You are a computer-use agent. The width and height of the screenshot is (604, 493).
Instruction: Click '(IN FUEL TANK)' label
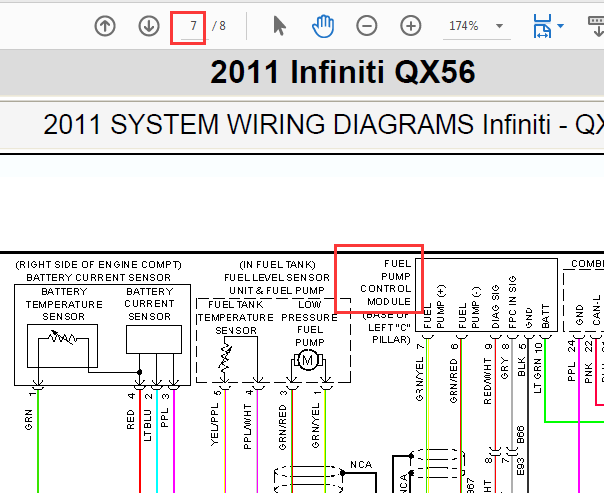coord(277,265)
